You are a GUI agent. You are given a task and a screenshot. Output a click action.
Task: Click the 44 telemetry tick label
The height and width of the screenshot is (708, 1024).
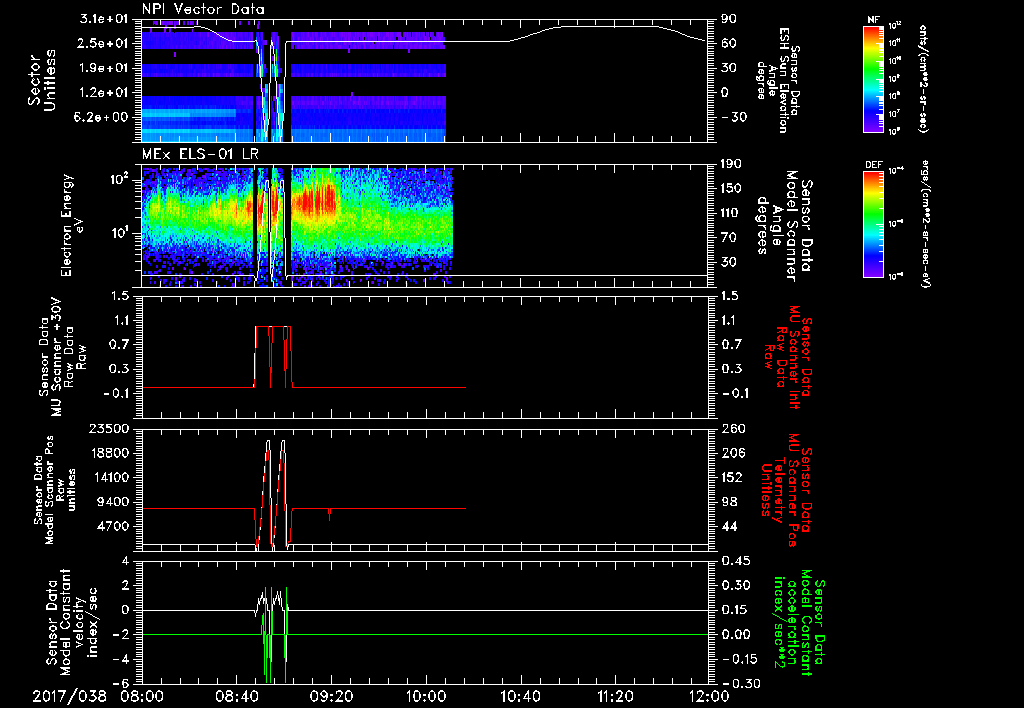coord(730,526)
